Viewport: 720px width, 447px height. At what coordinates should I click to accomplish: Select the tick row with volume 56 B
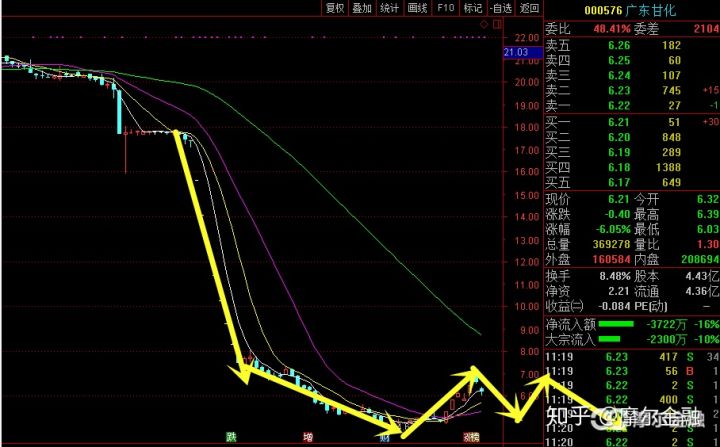pos(632,371)
